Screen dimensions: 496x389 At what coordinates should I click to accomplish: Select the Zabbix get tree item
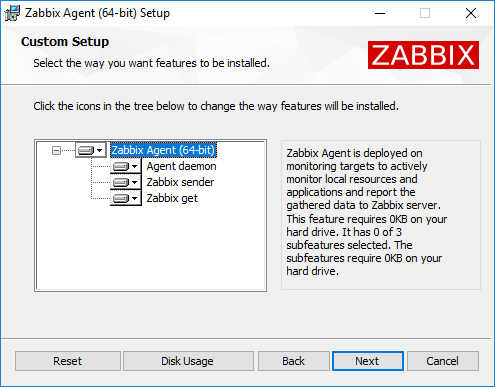pos(172,198)
